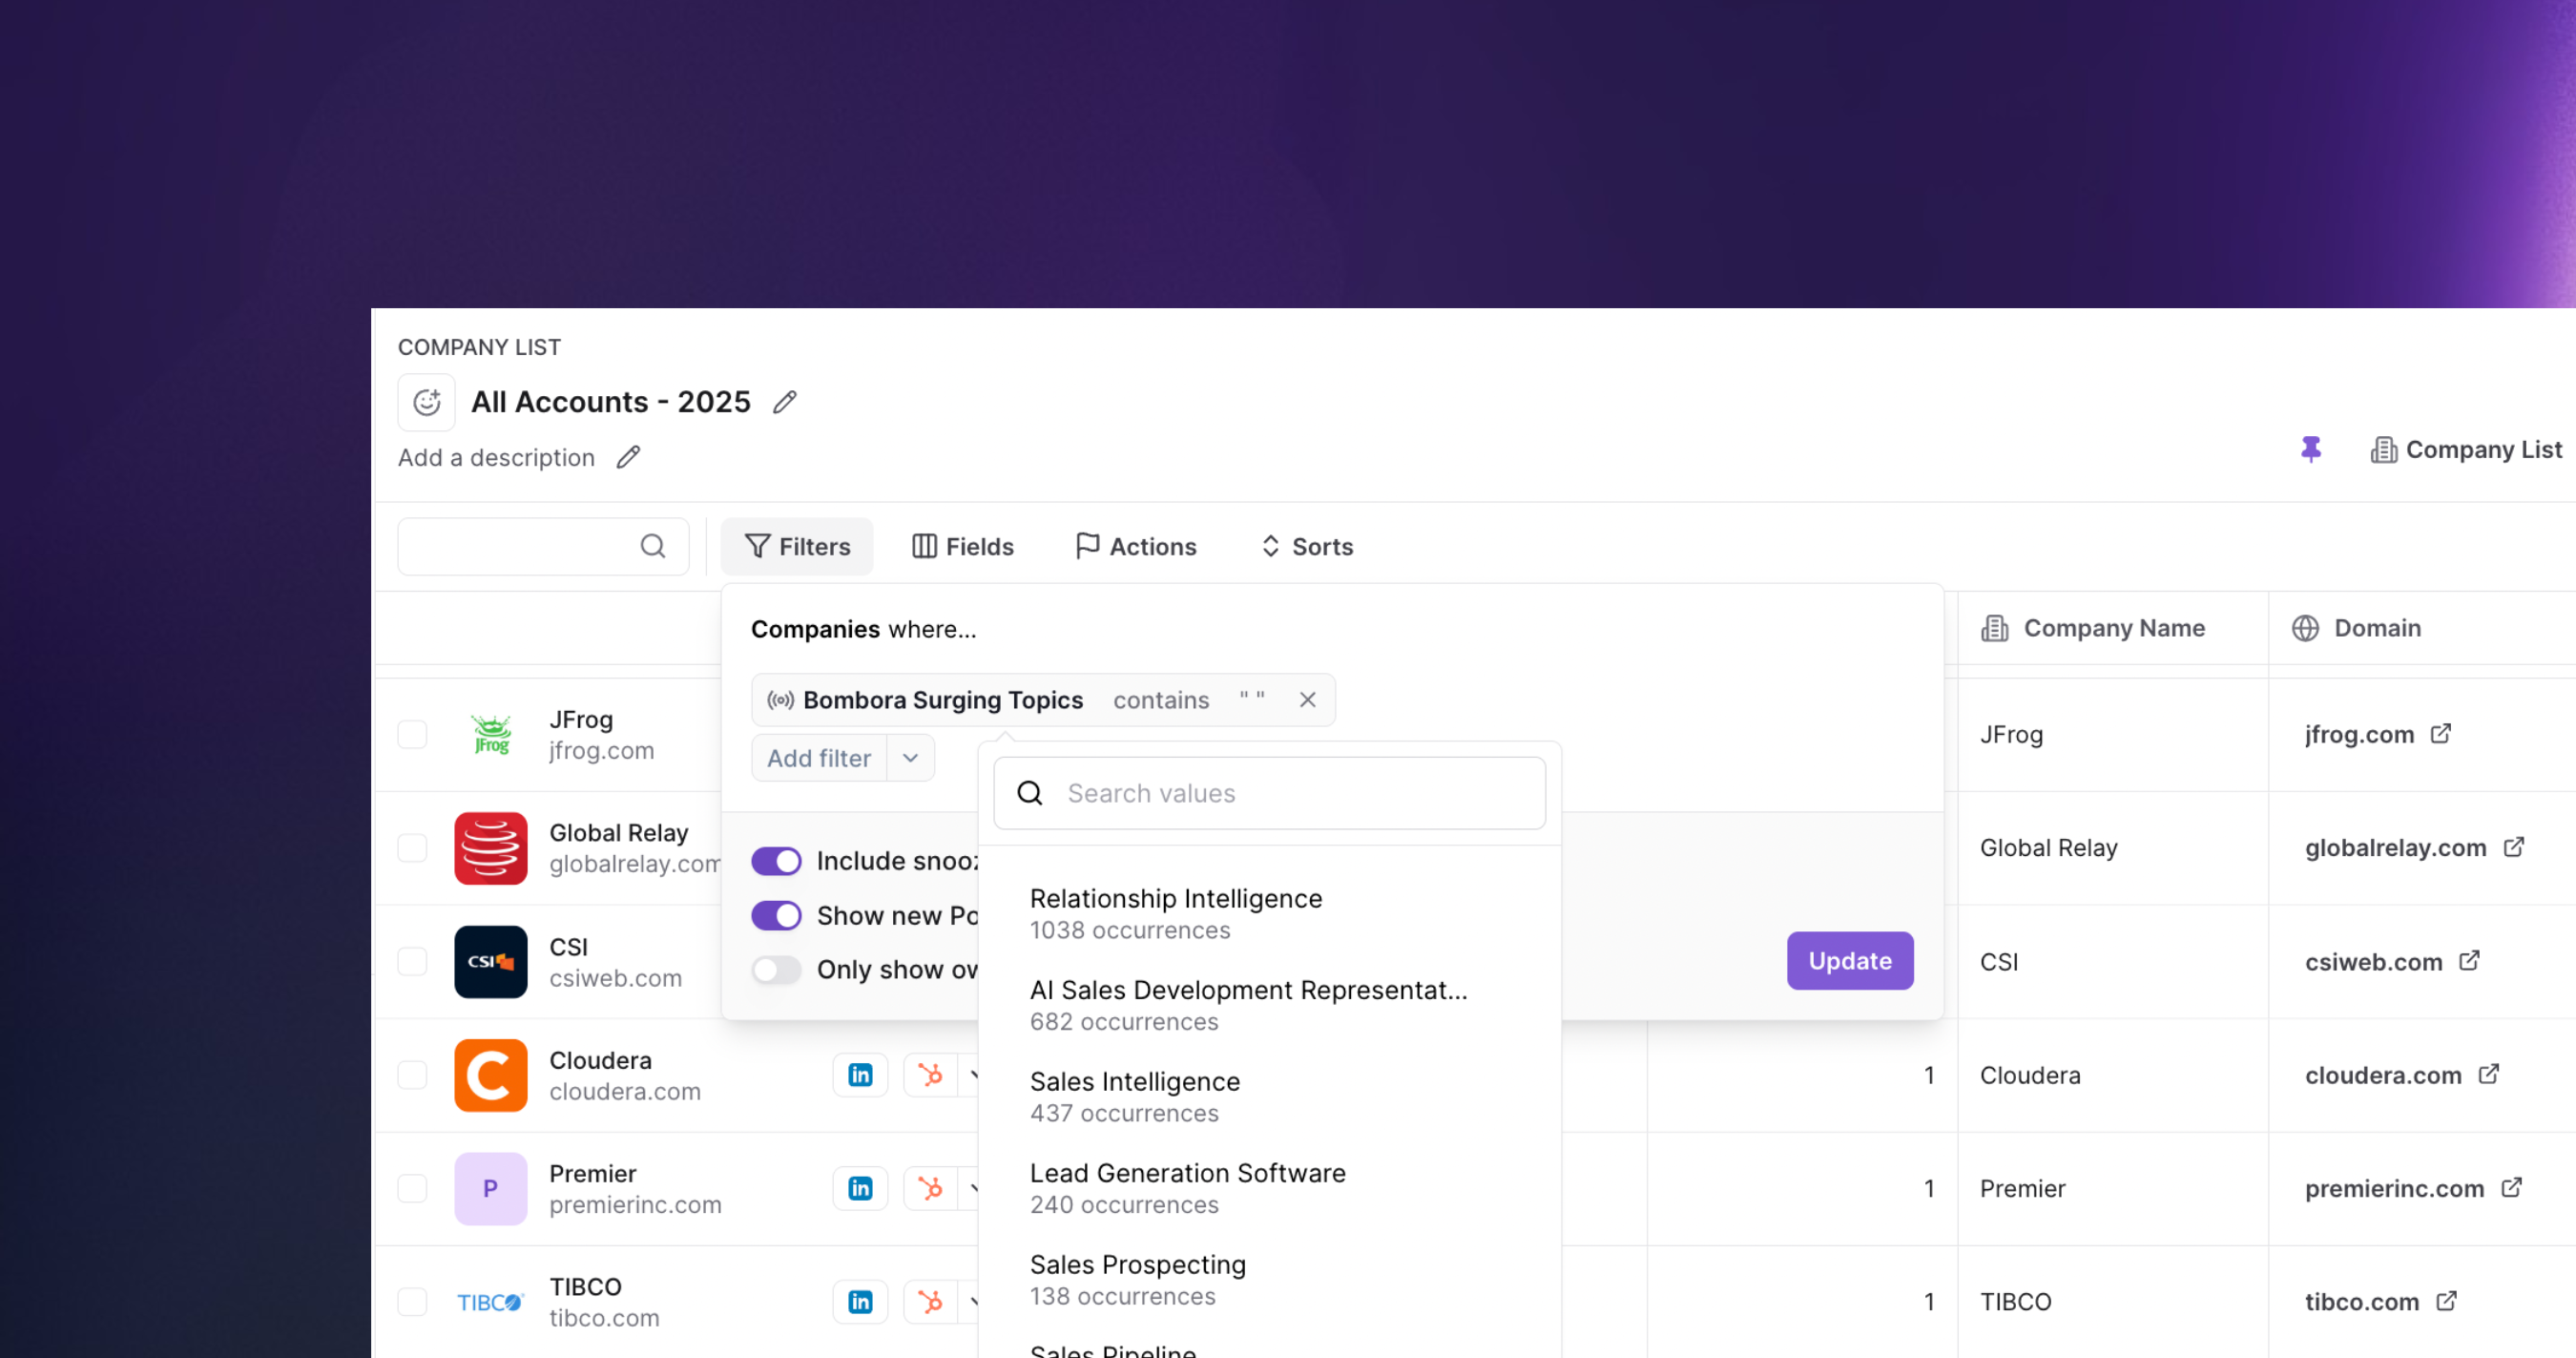The height and width of the screenshot is (1358, 2576).
Task: Open csiweb.com external link icon
Action: 2469,961
